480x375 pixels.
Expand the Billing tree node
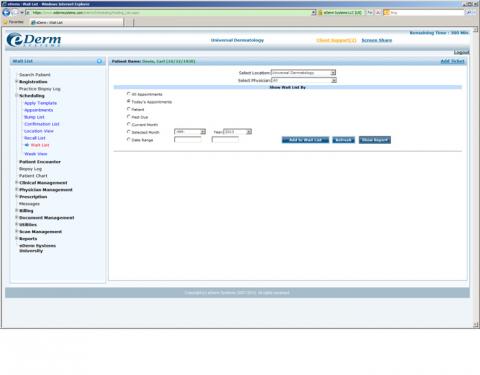pos(17,210)
